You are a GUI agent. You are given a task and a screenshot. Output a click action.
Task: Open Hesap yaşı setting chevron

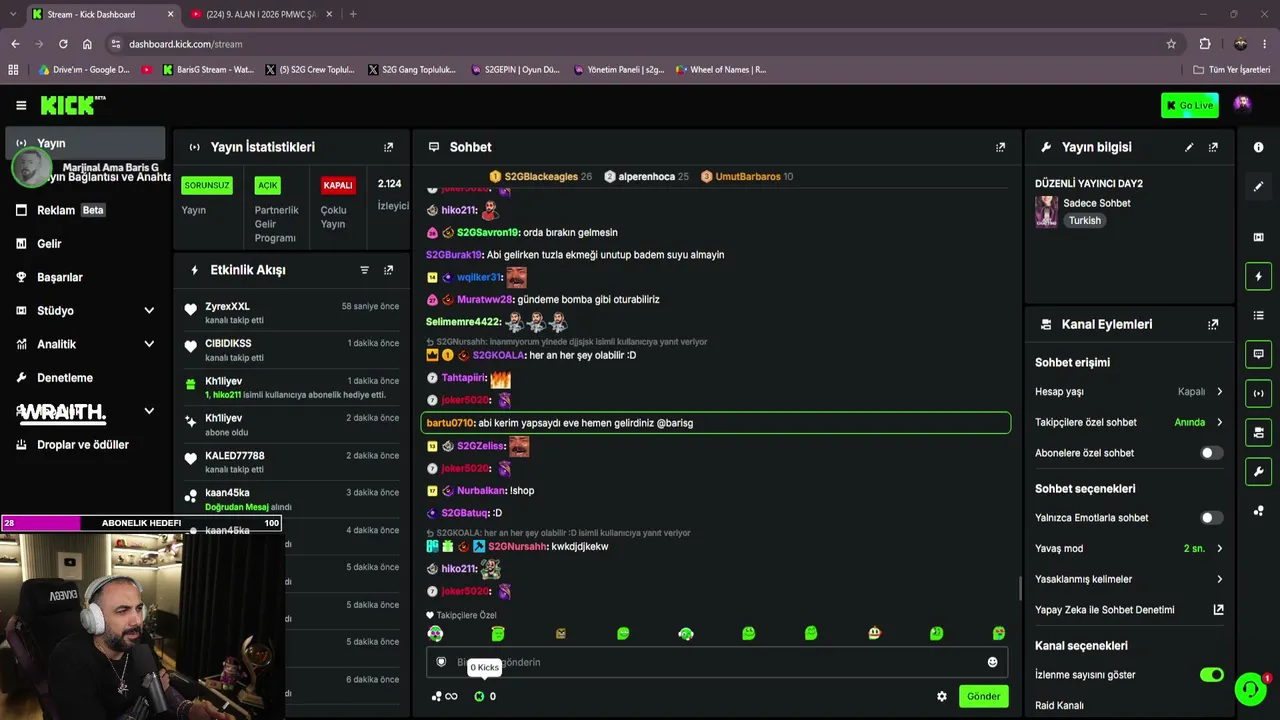coord(1219,392)
